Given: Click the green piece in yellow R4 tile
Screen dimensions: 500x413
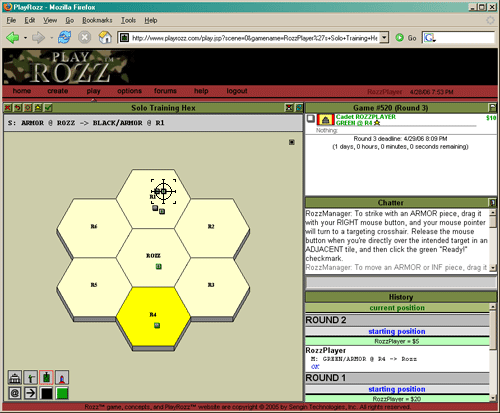Looking at the screenshot, I should (157, 325).
